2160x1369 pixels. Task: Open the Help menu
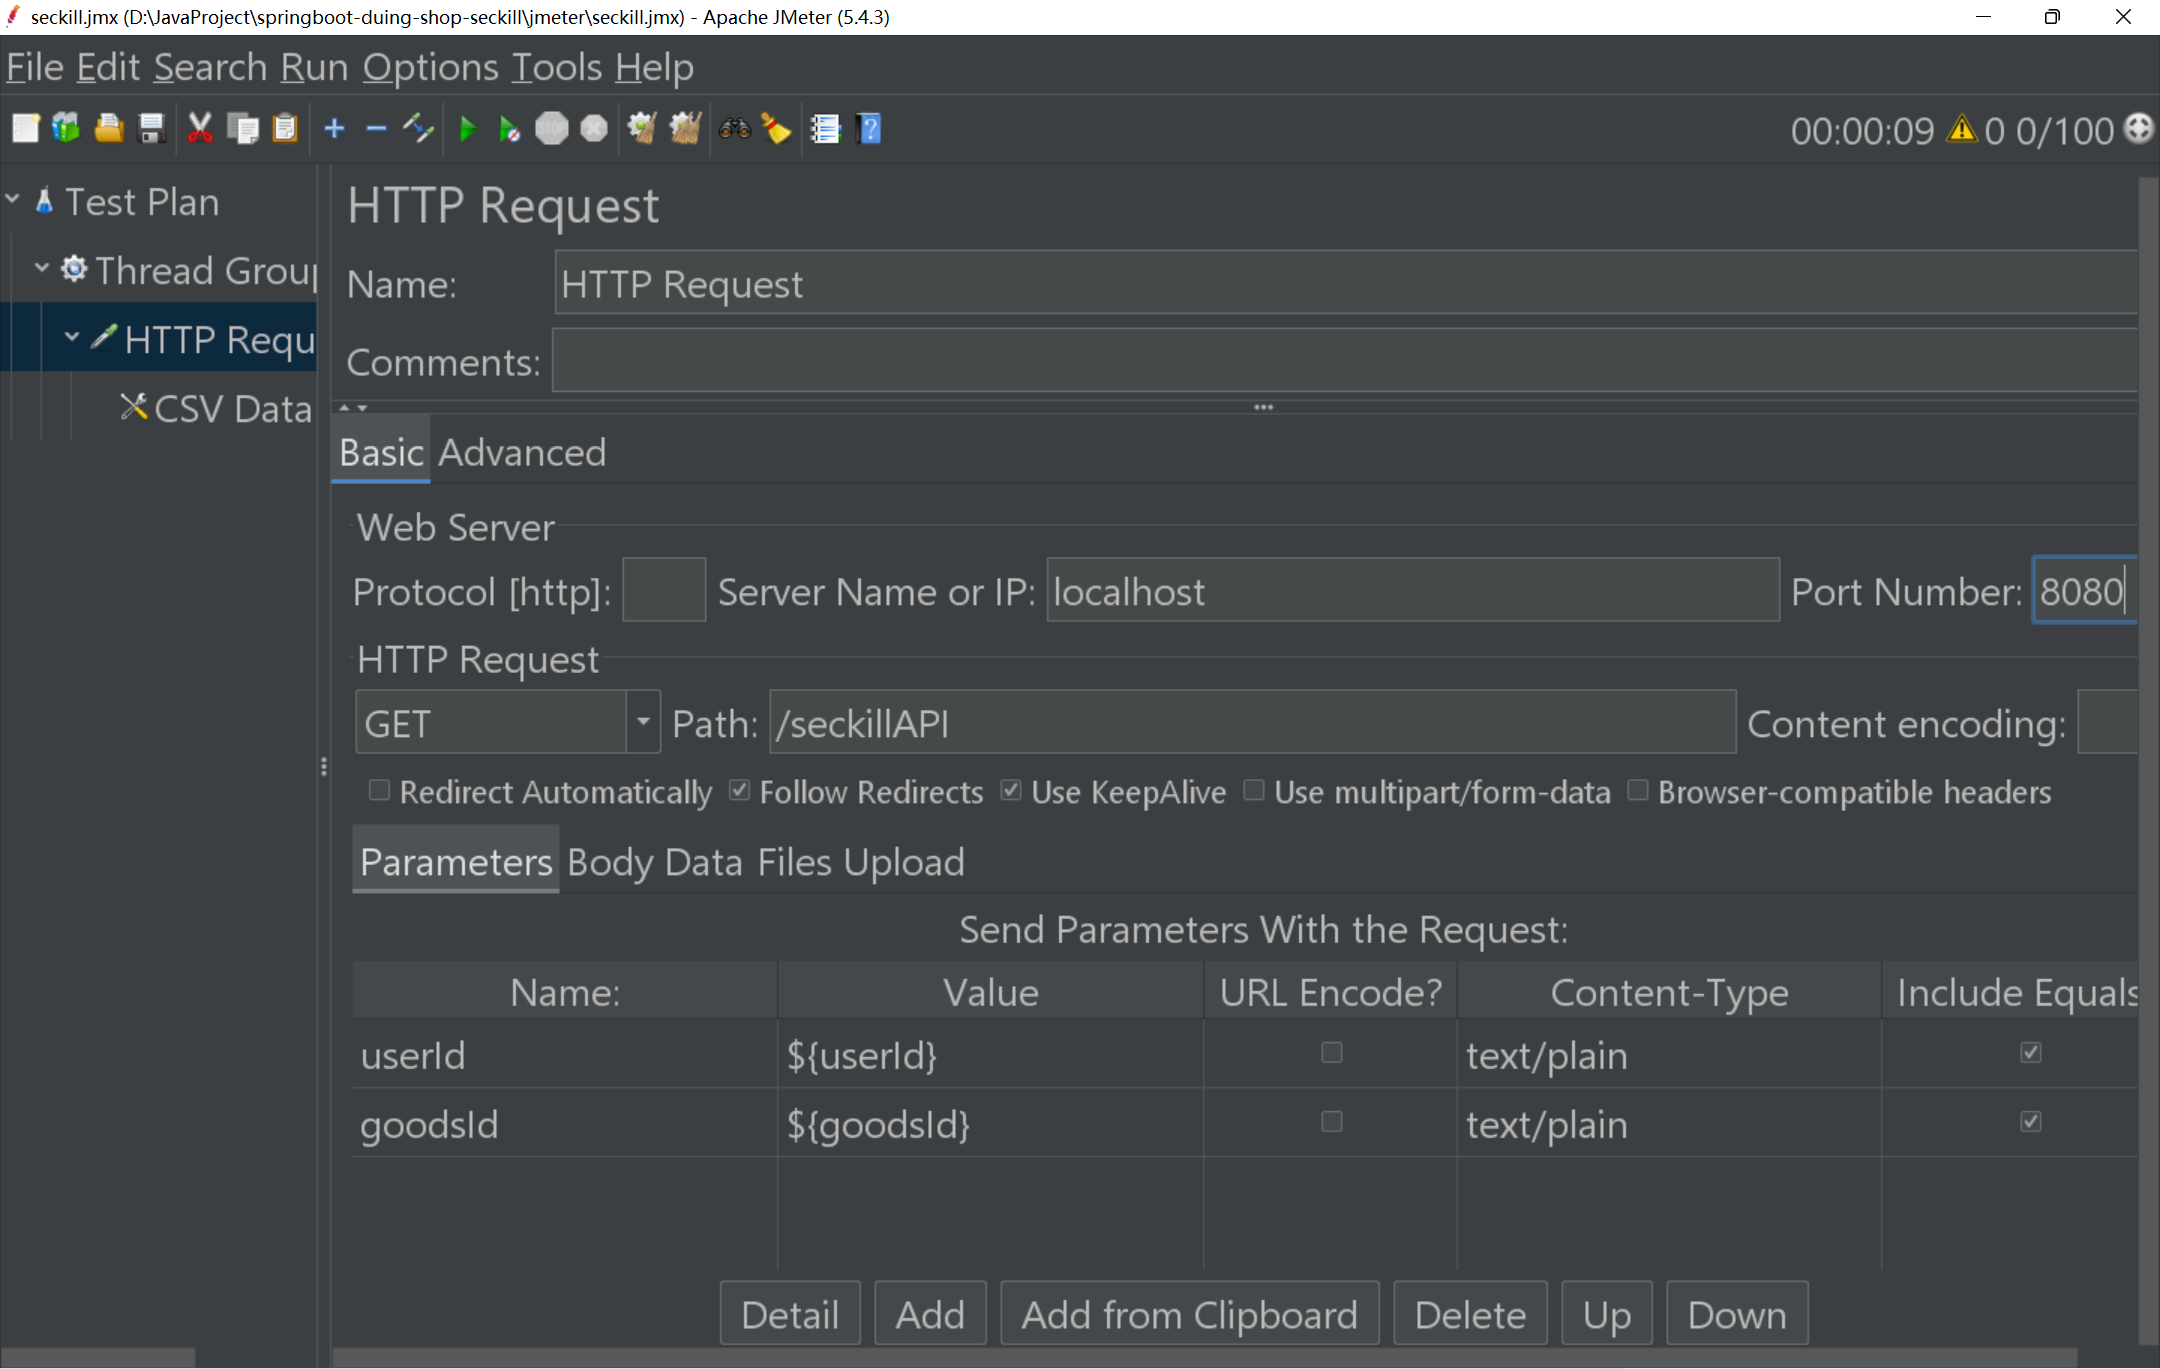654,67
